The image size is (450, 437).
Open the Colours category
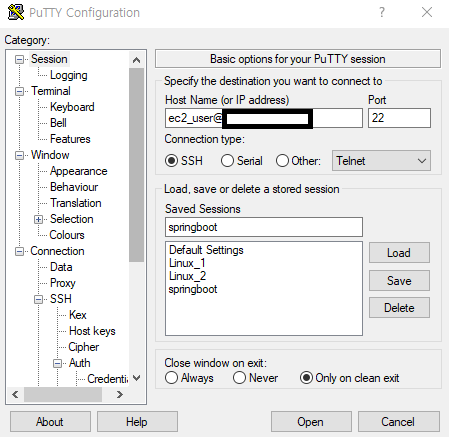click(x=67, y=235)
